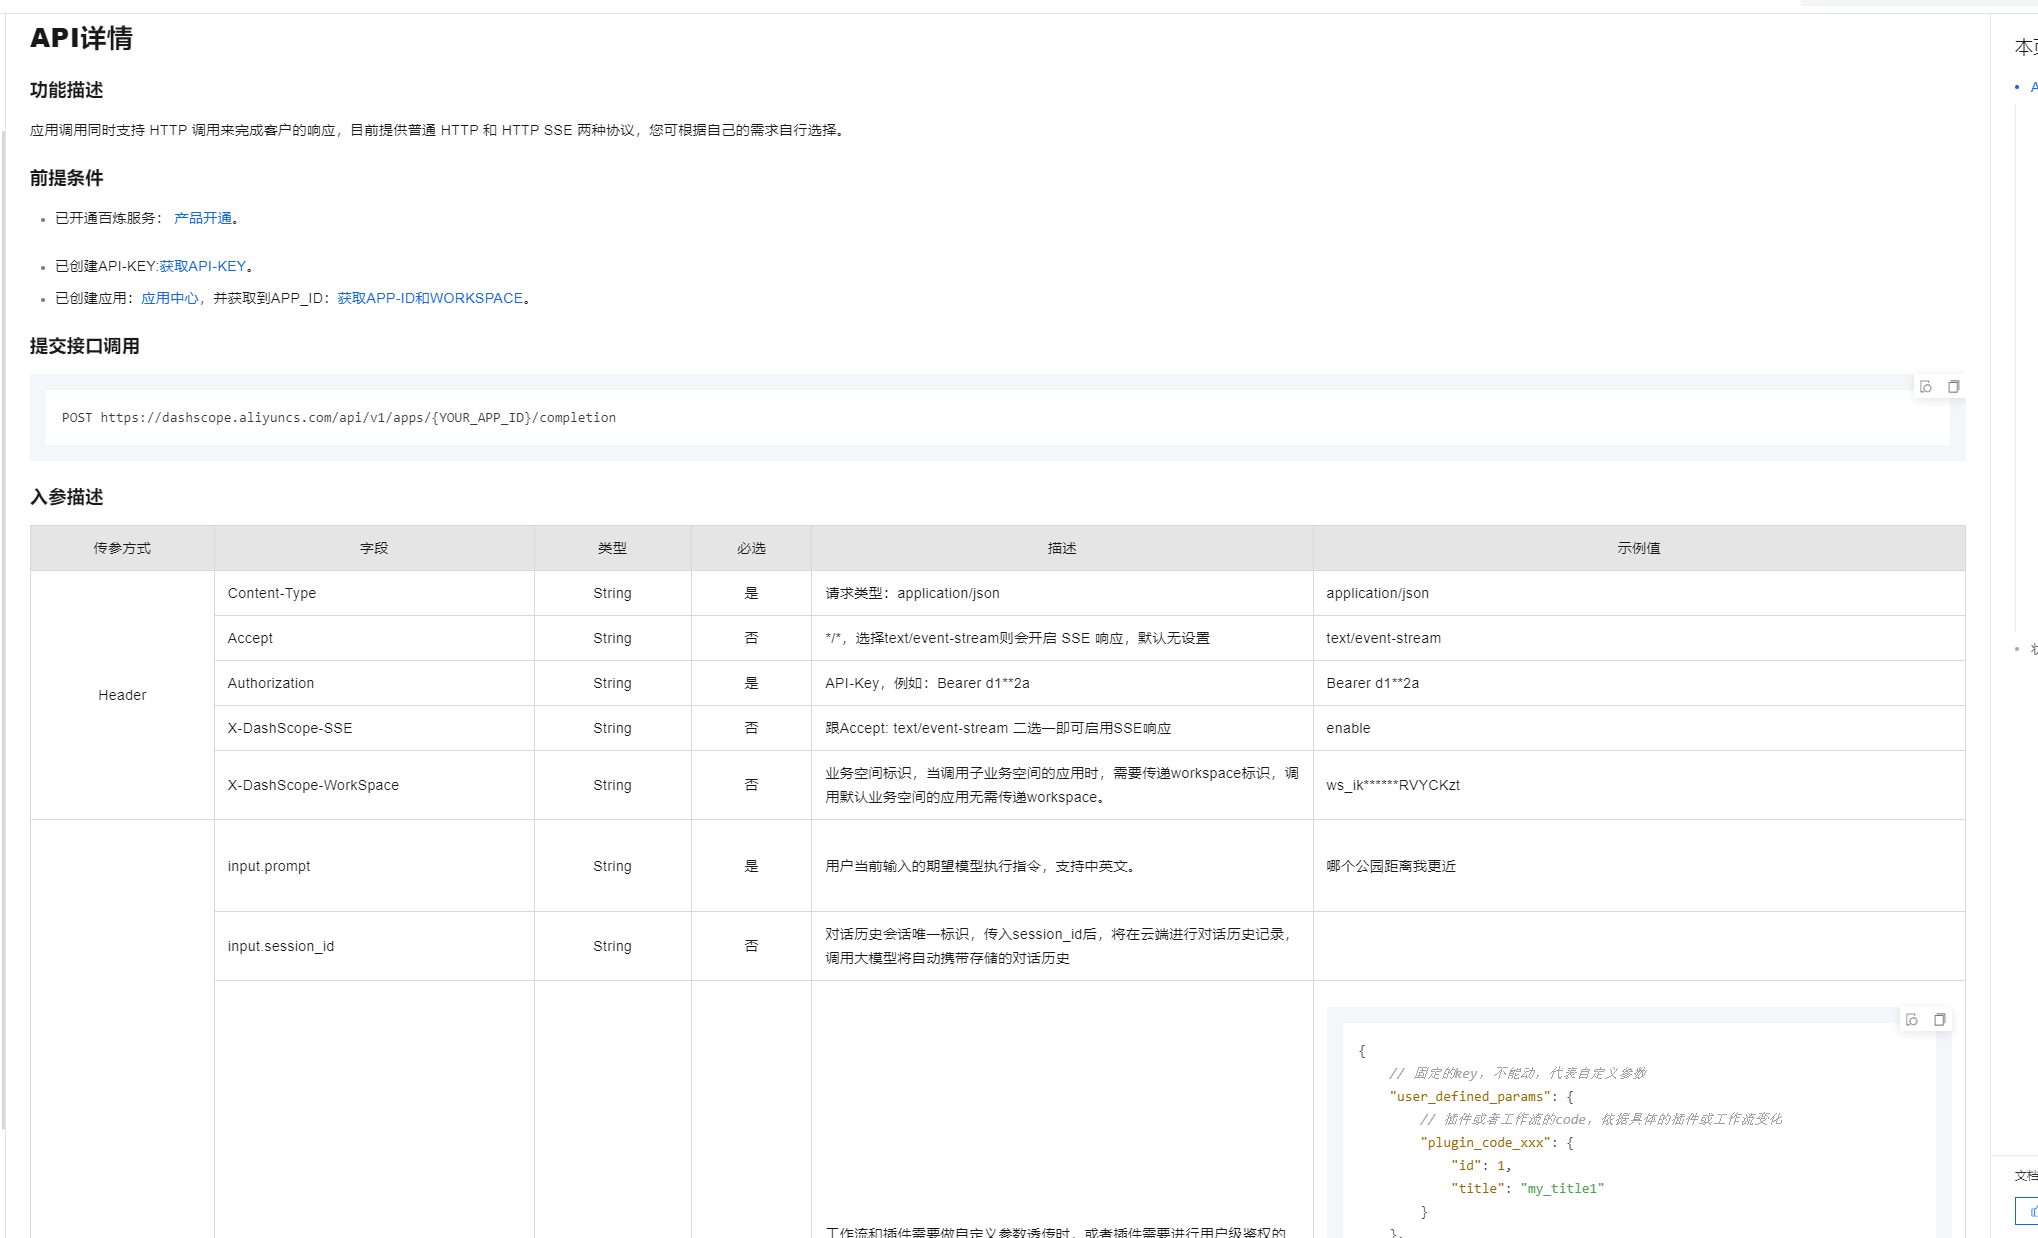Screen dimensions: 2038x1238
Task: Select the X-DashScope-SSE field cell
Action: click(374, 728)
